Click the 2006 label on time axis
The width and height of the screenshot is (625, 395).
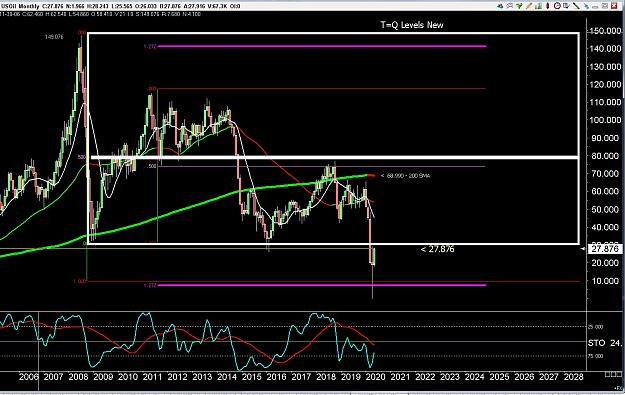click(29, 377)
